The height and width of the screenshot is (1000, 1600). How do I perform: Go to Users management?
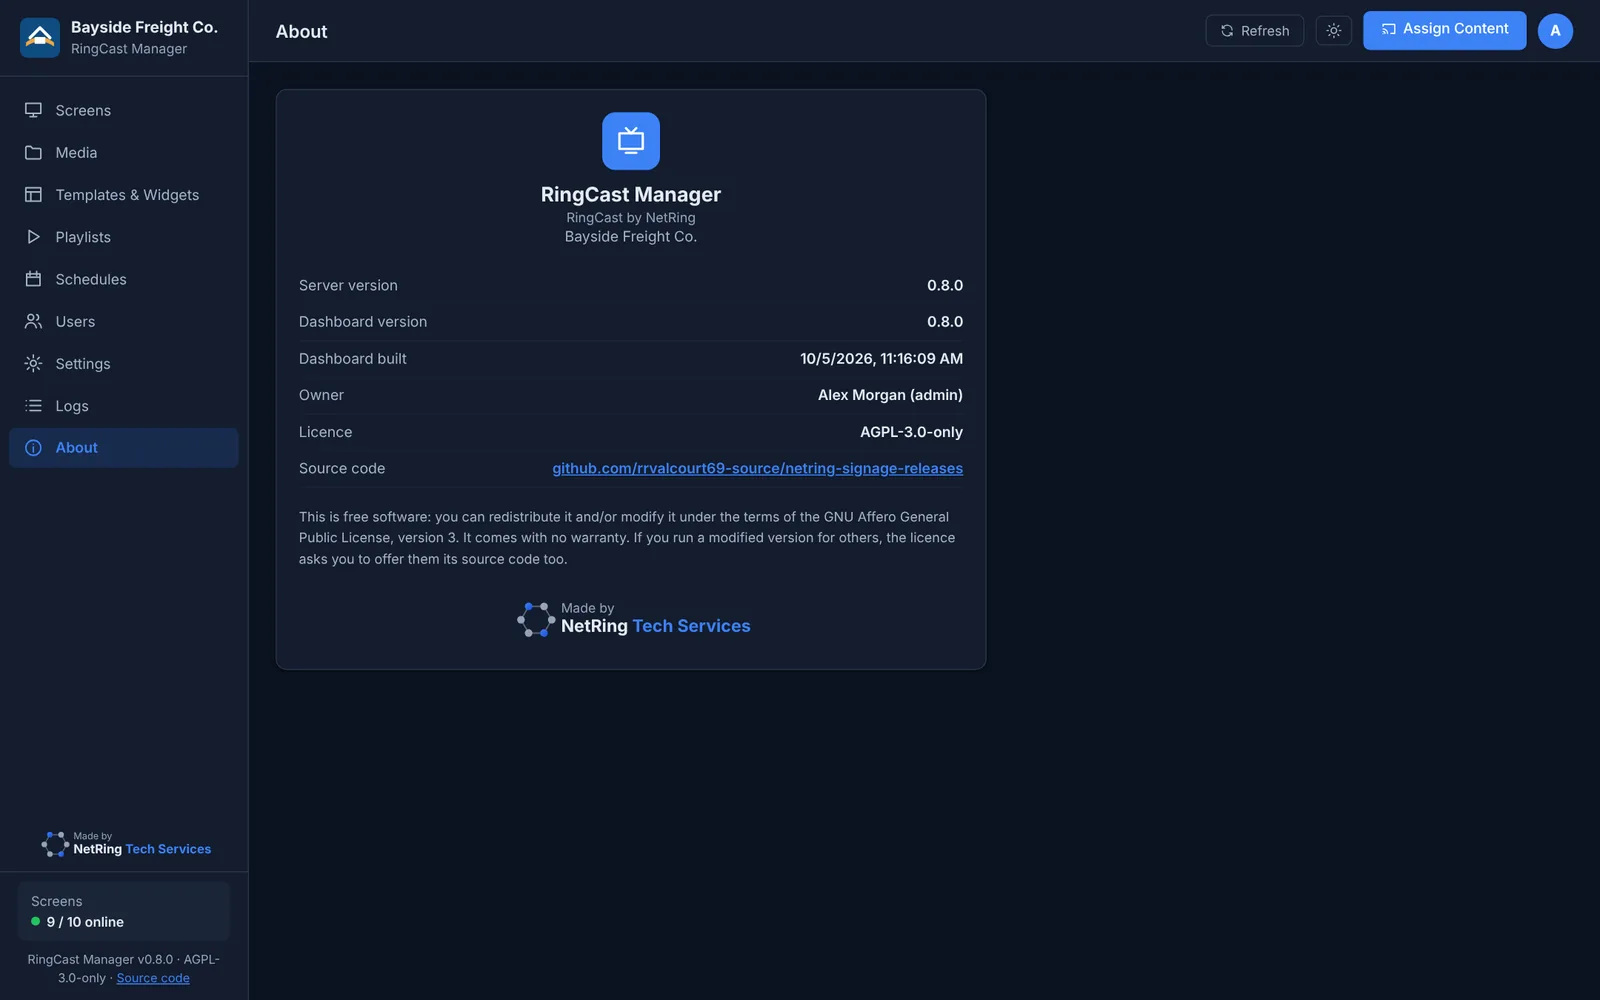[x=124, y=321]
